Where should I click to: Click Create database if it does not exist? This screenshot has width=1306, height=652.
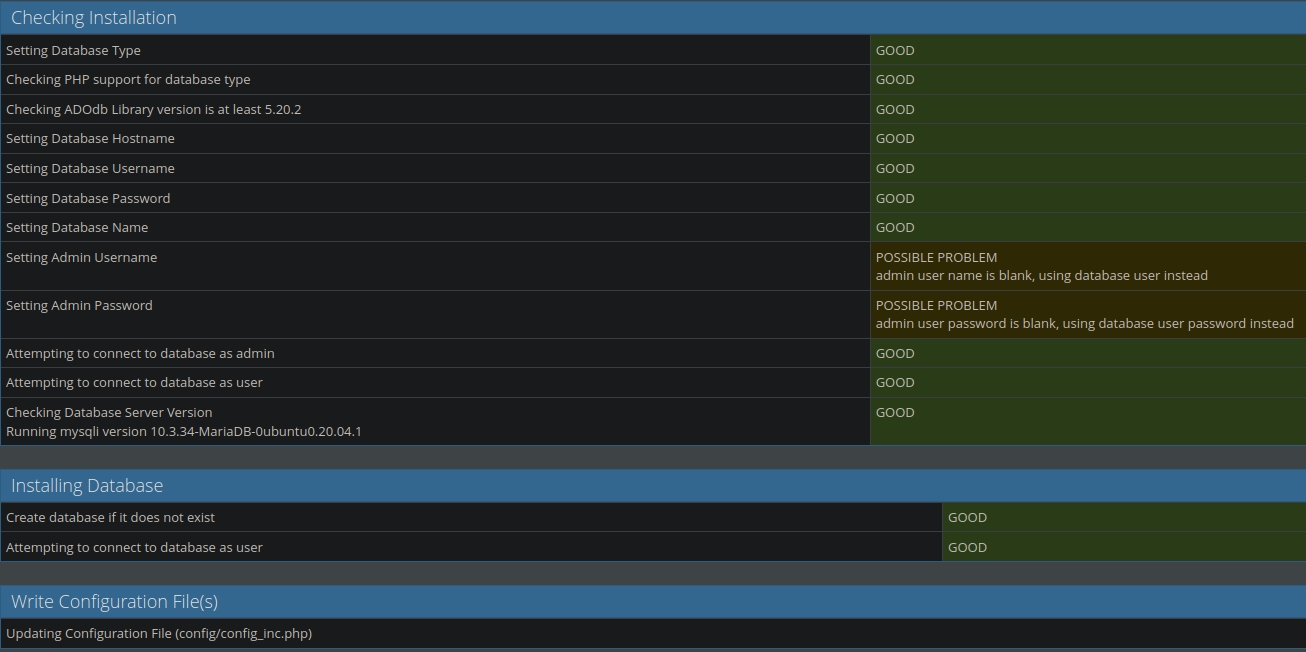(x=110, y=518)
